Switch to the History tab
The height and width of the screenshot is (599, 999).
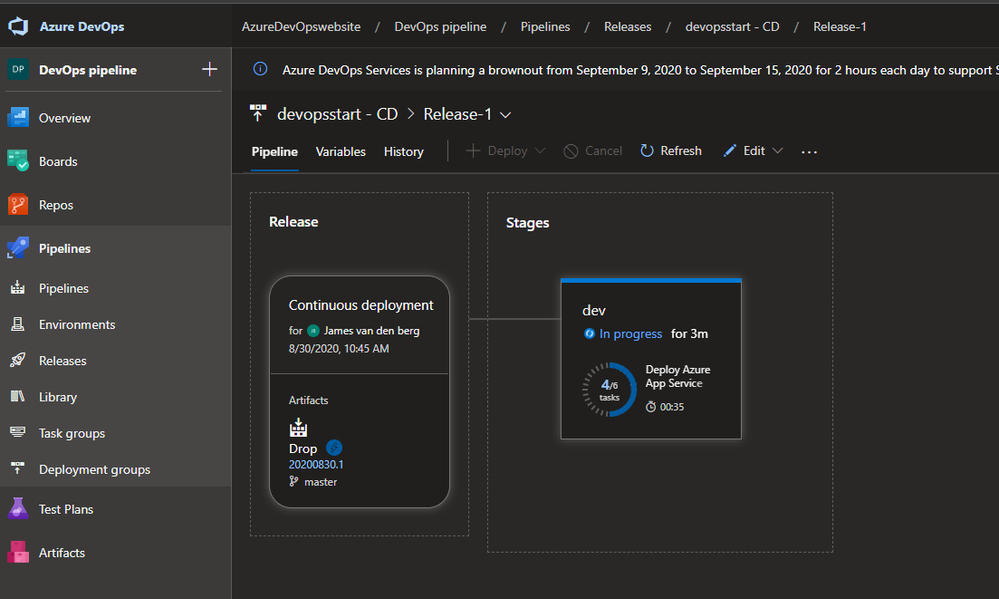pyautogui.click(x=403, y=152)
